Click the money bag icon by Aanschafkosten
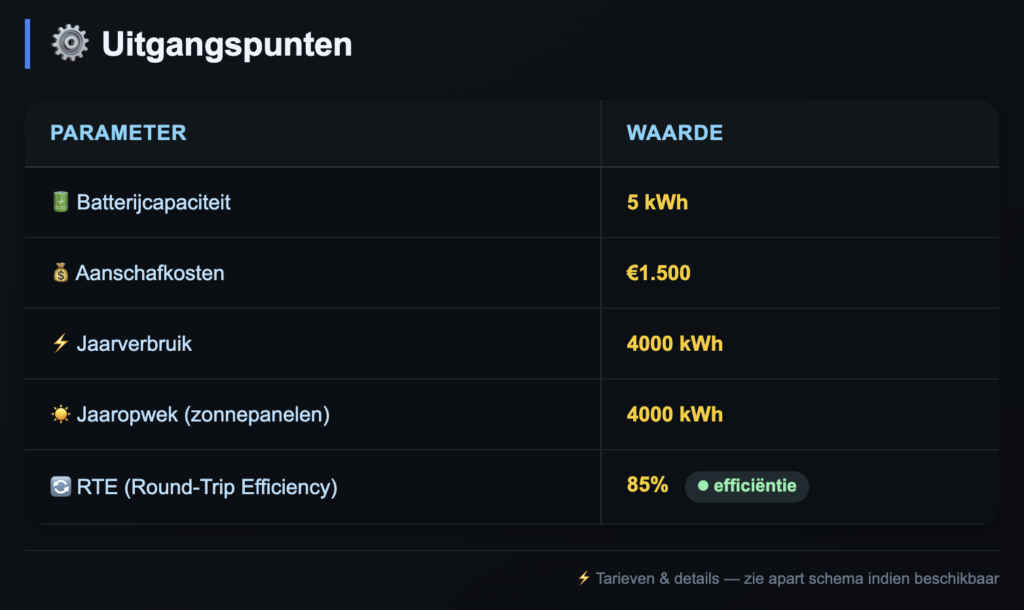Screen dimensions: 1024x610 [x=60, y=273]
